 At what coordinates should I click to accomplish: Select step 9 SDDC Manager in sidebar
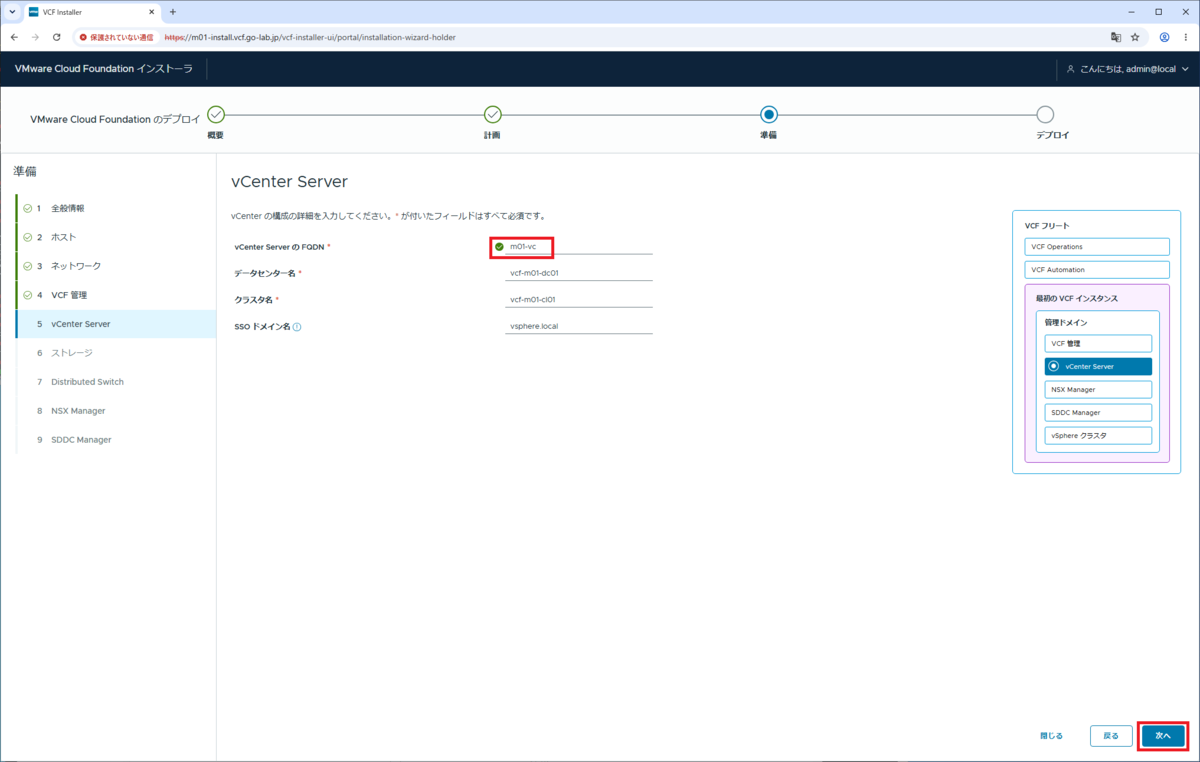click(x=115, y=440)
